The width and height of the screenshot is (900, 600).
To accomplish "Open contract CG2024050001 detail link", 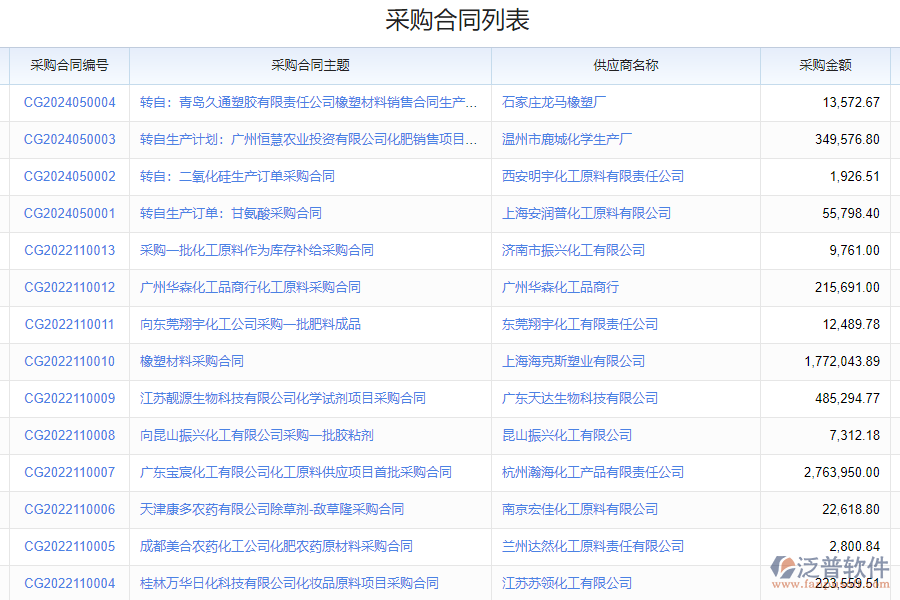I will click(67, 213).
